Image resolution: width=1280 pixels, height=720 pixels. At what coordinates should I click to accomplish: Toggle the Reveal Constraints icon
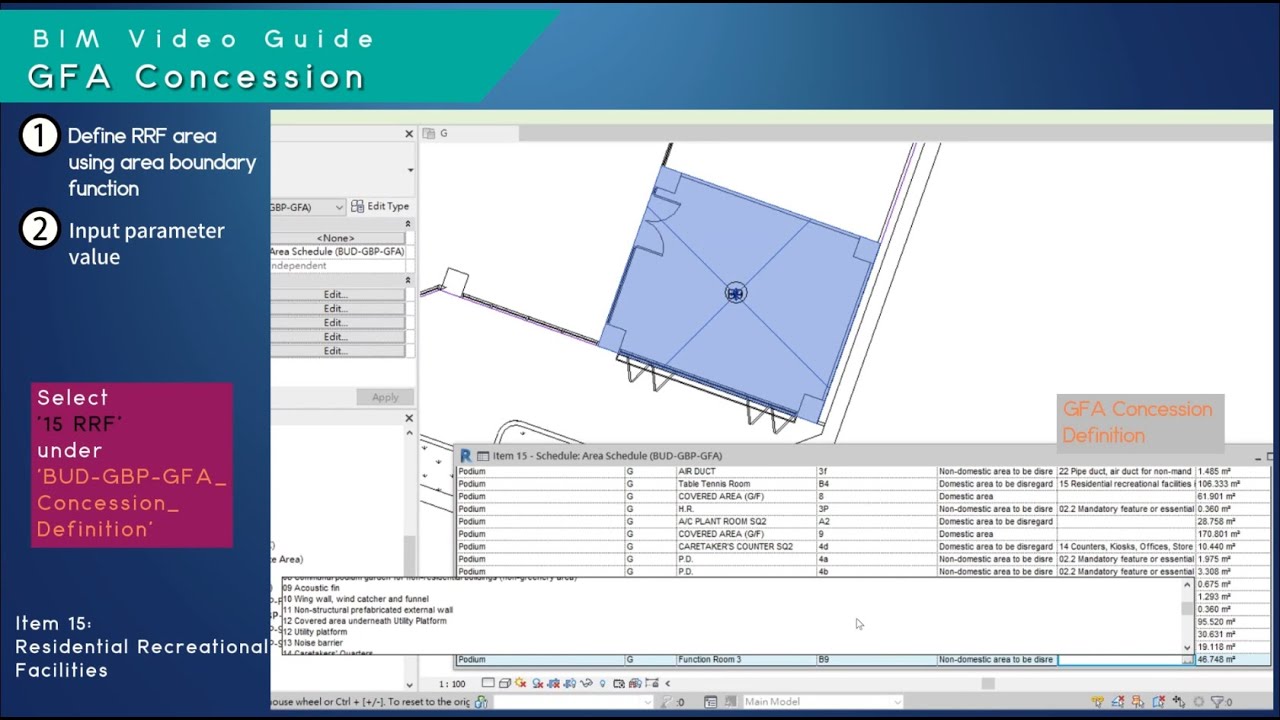(652, 683)
